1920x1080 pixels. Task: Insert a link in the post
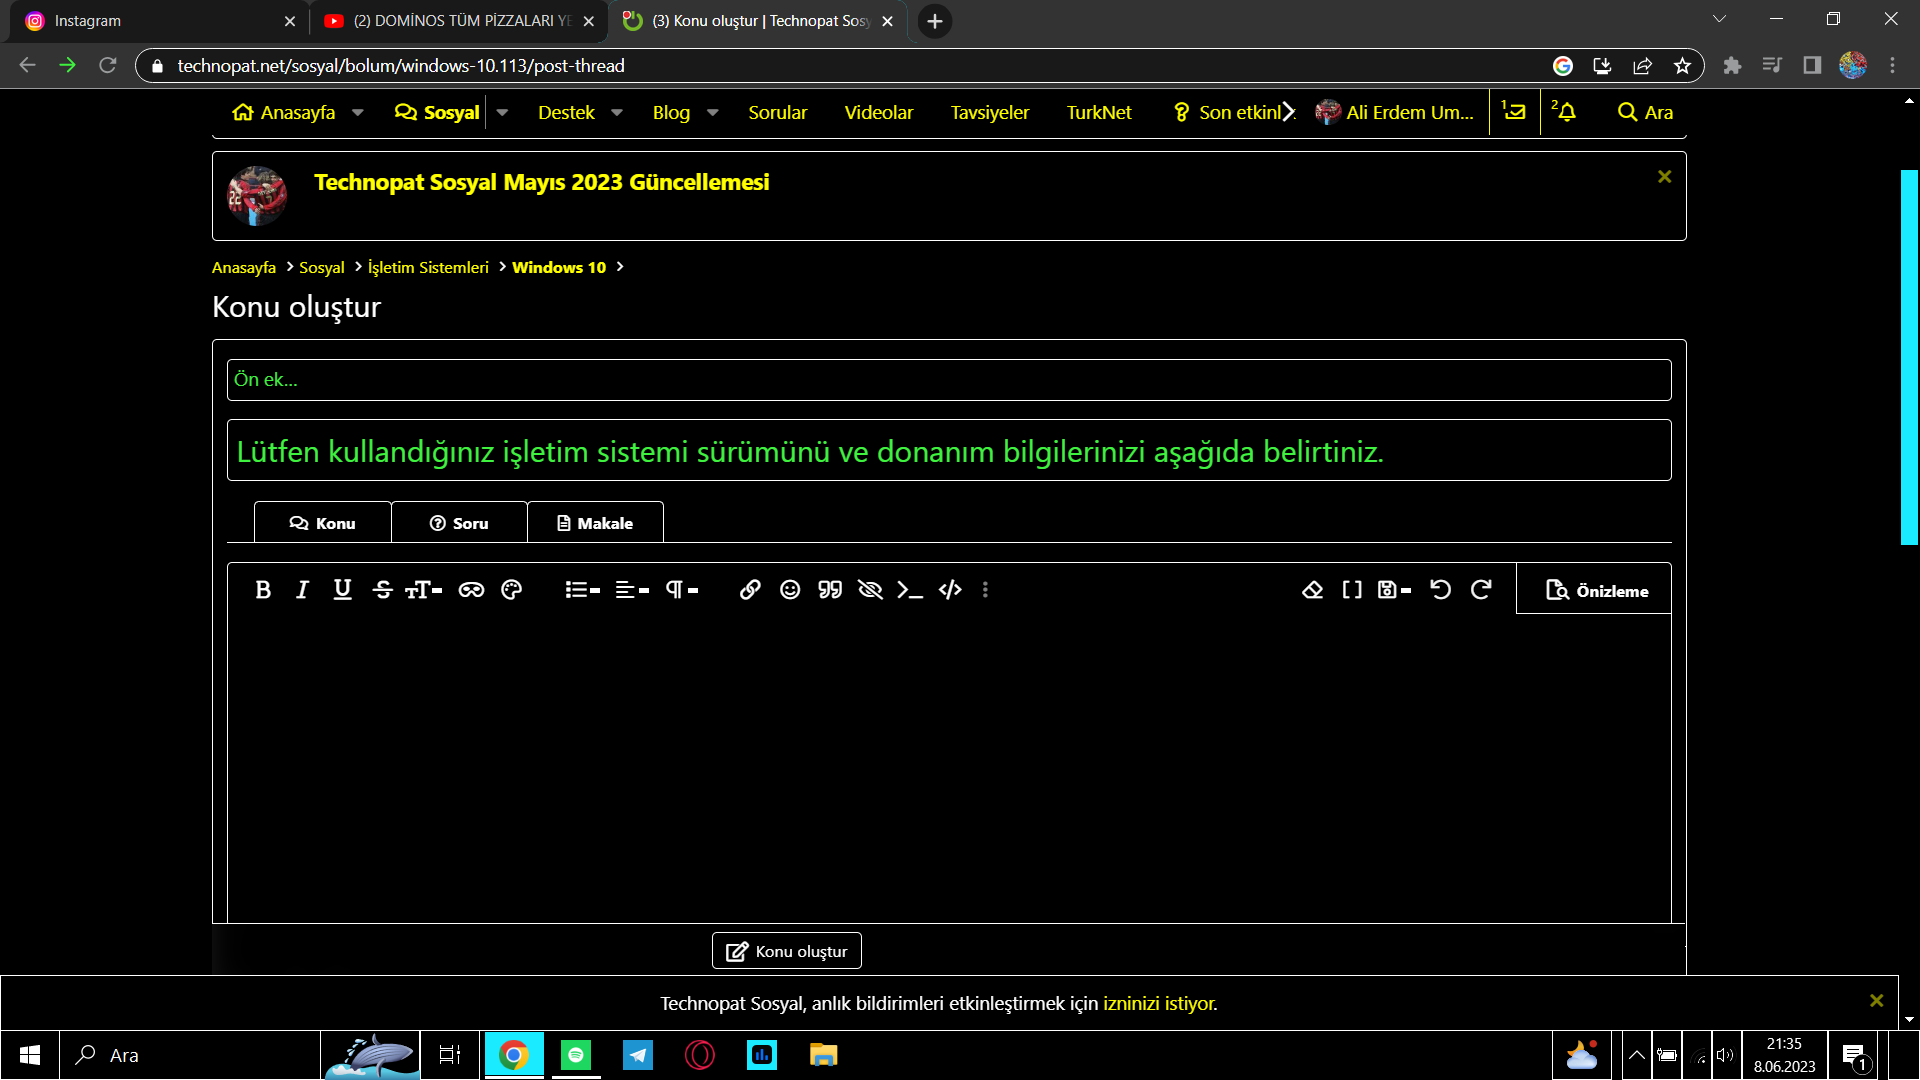[x=750, y=590]
